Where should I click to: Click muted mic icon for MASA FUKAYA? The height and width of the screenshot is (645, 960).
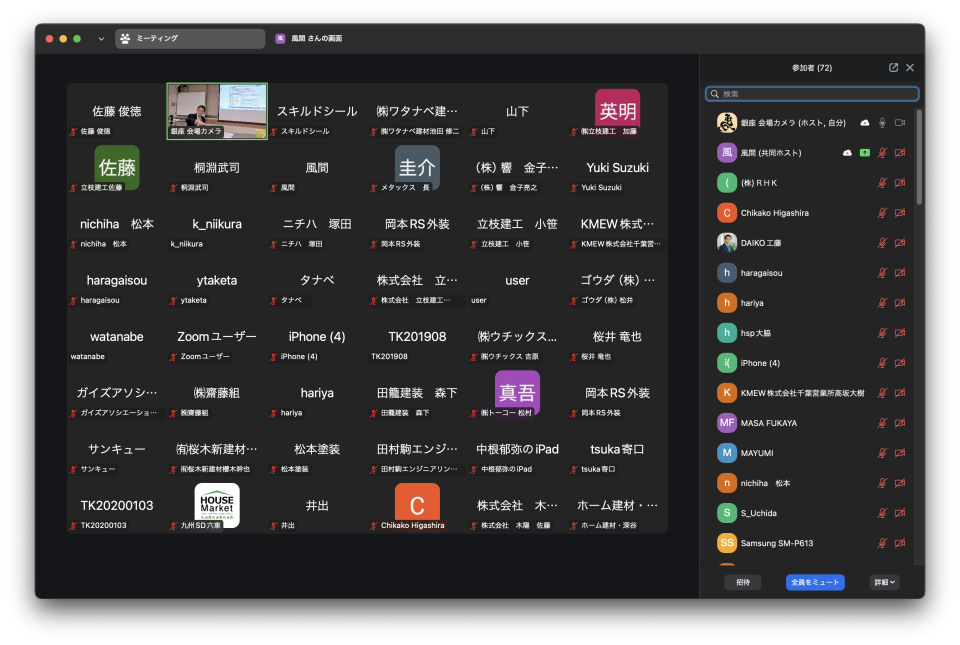882,423
